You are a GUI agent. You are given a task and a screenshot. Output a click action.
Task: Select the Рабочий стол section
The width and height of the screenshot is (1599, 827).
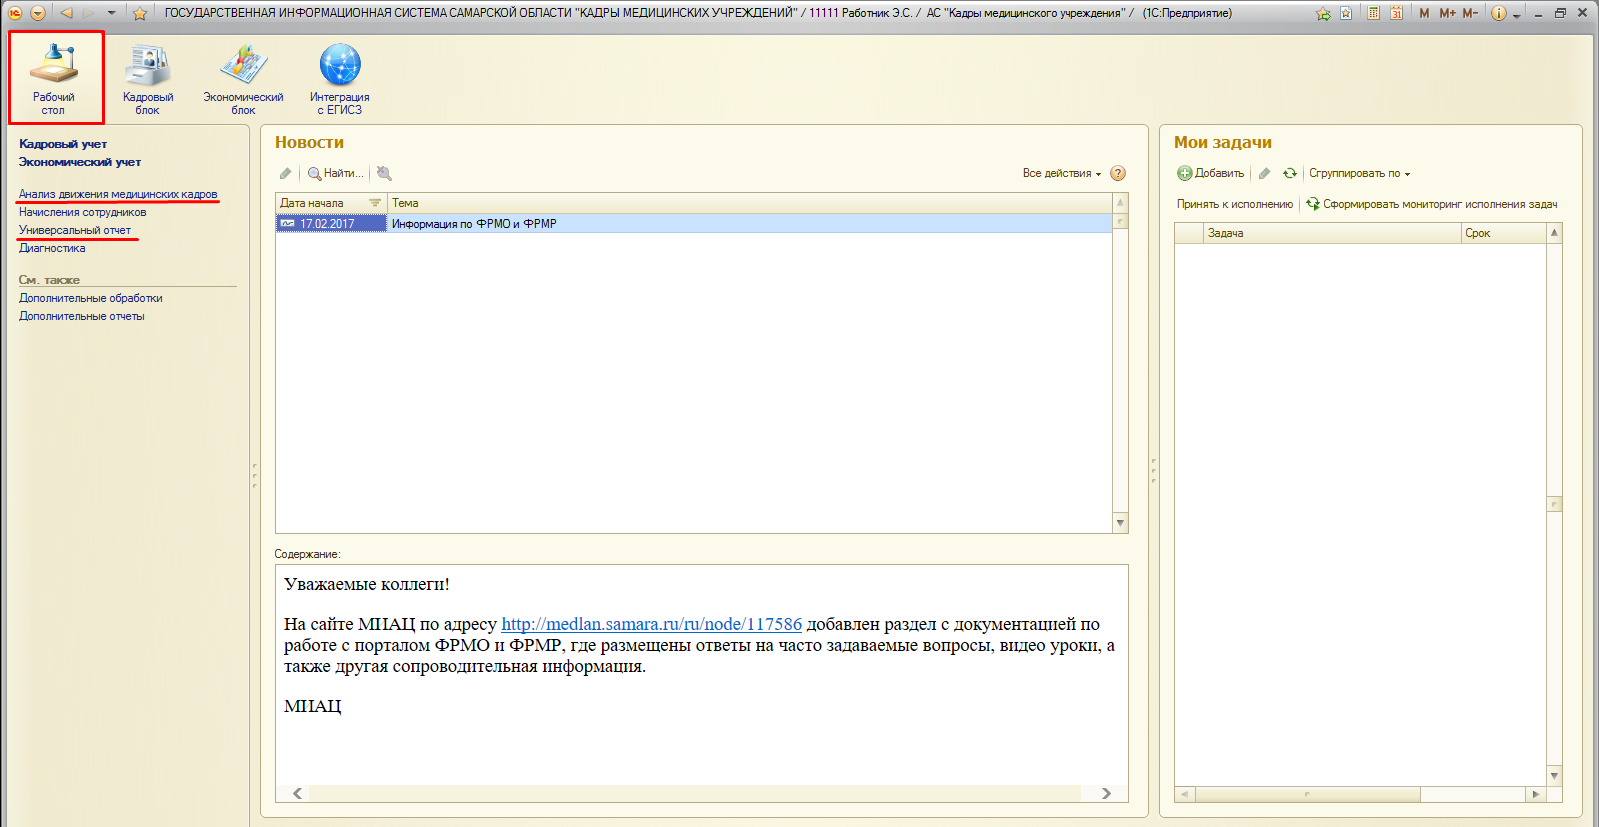pos(54,79)
